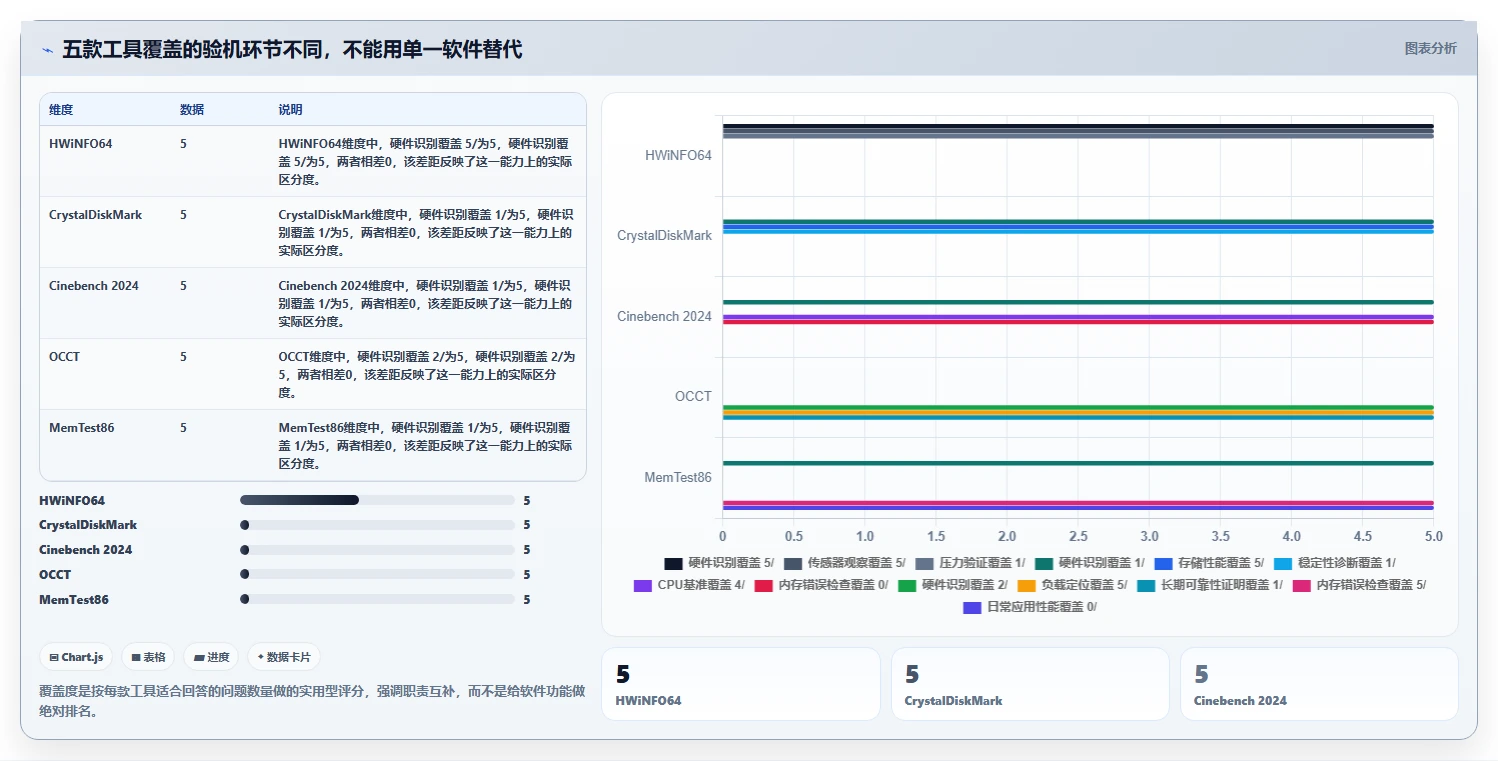Toggle legend item CPU基准覆盖 4/
Image resolution: width=1498 pixels, height=761 pixels.
690,585
